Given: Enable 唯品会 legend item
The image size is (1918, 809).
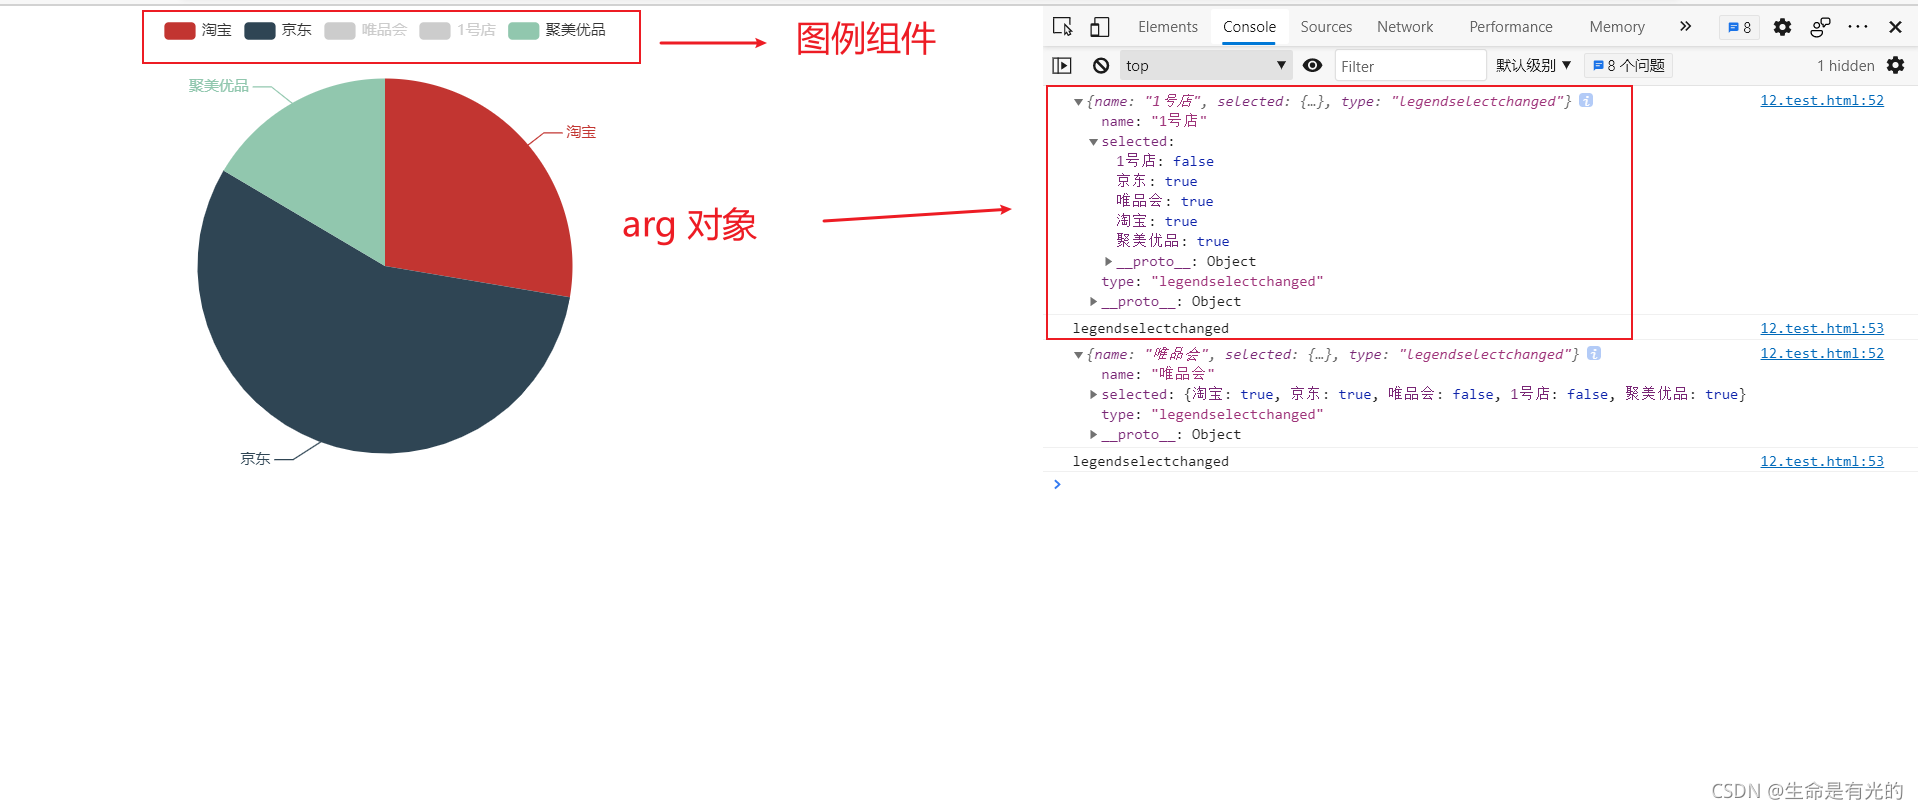Looking at the screenshot, I should pyautogui.click(x=365, y=30).
